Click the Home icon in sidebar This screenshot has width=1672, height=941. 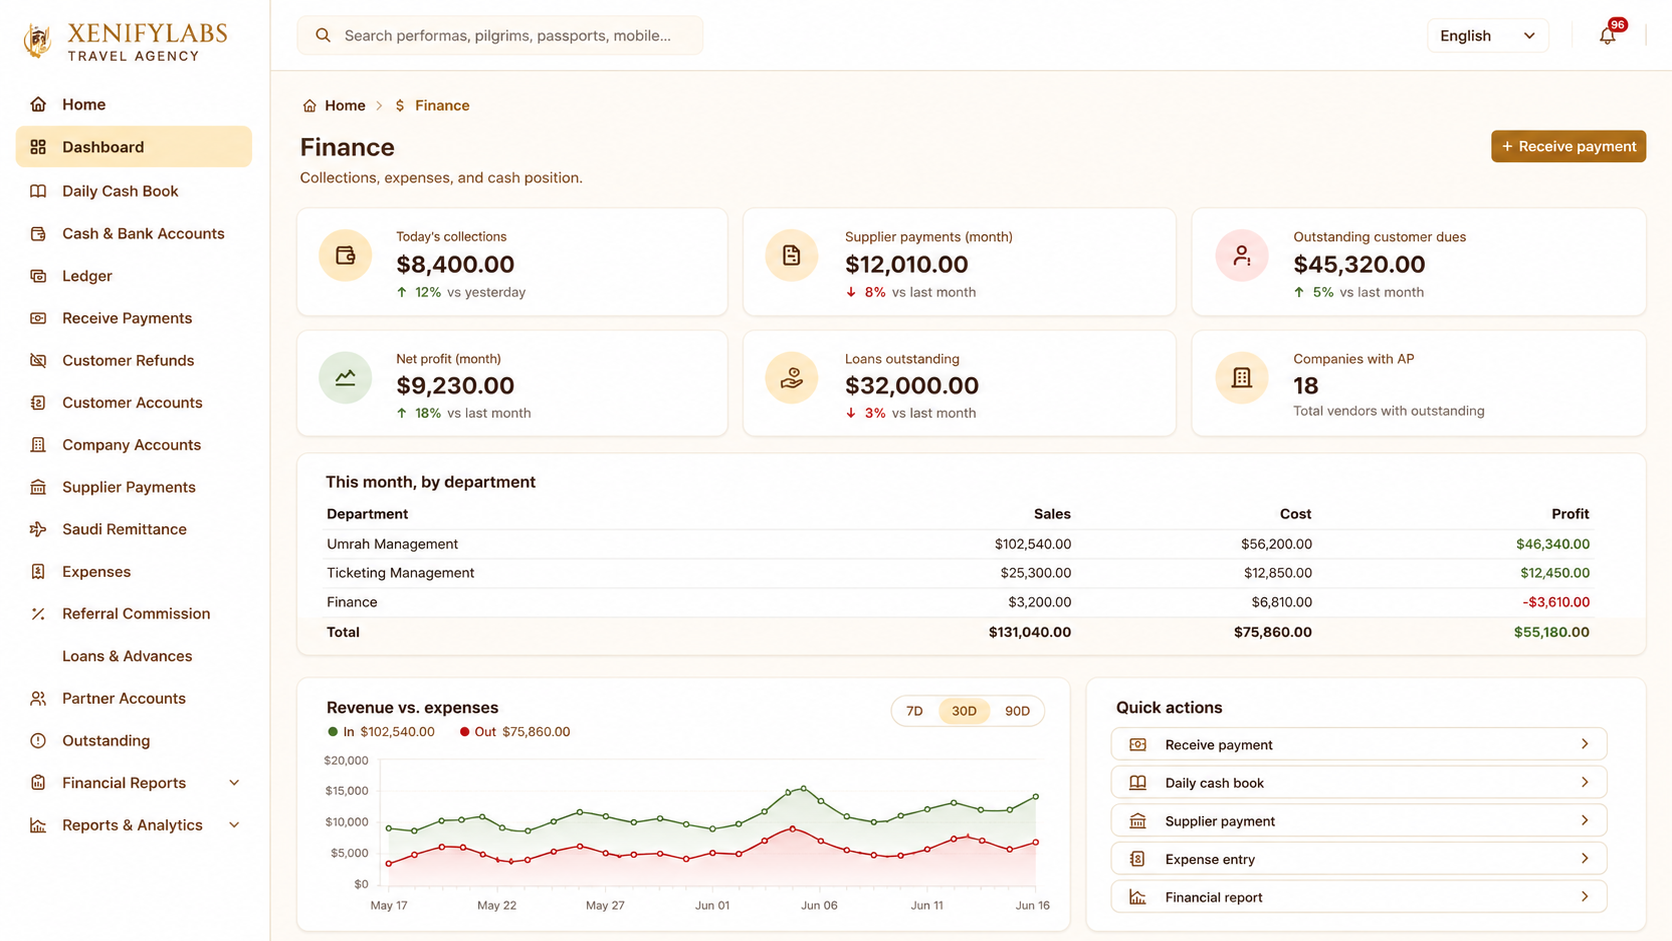pyautogui.click(x=38, y=104)
